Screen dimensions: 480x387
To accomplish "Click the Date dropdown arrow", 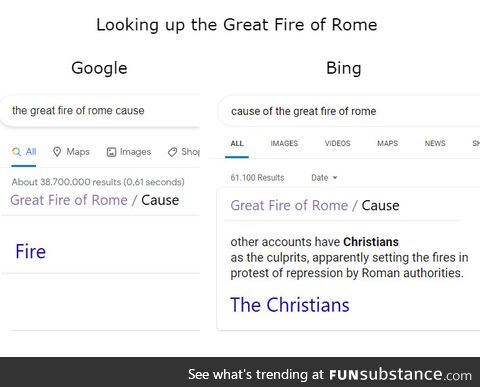I will [x=335, y=178].
